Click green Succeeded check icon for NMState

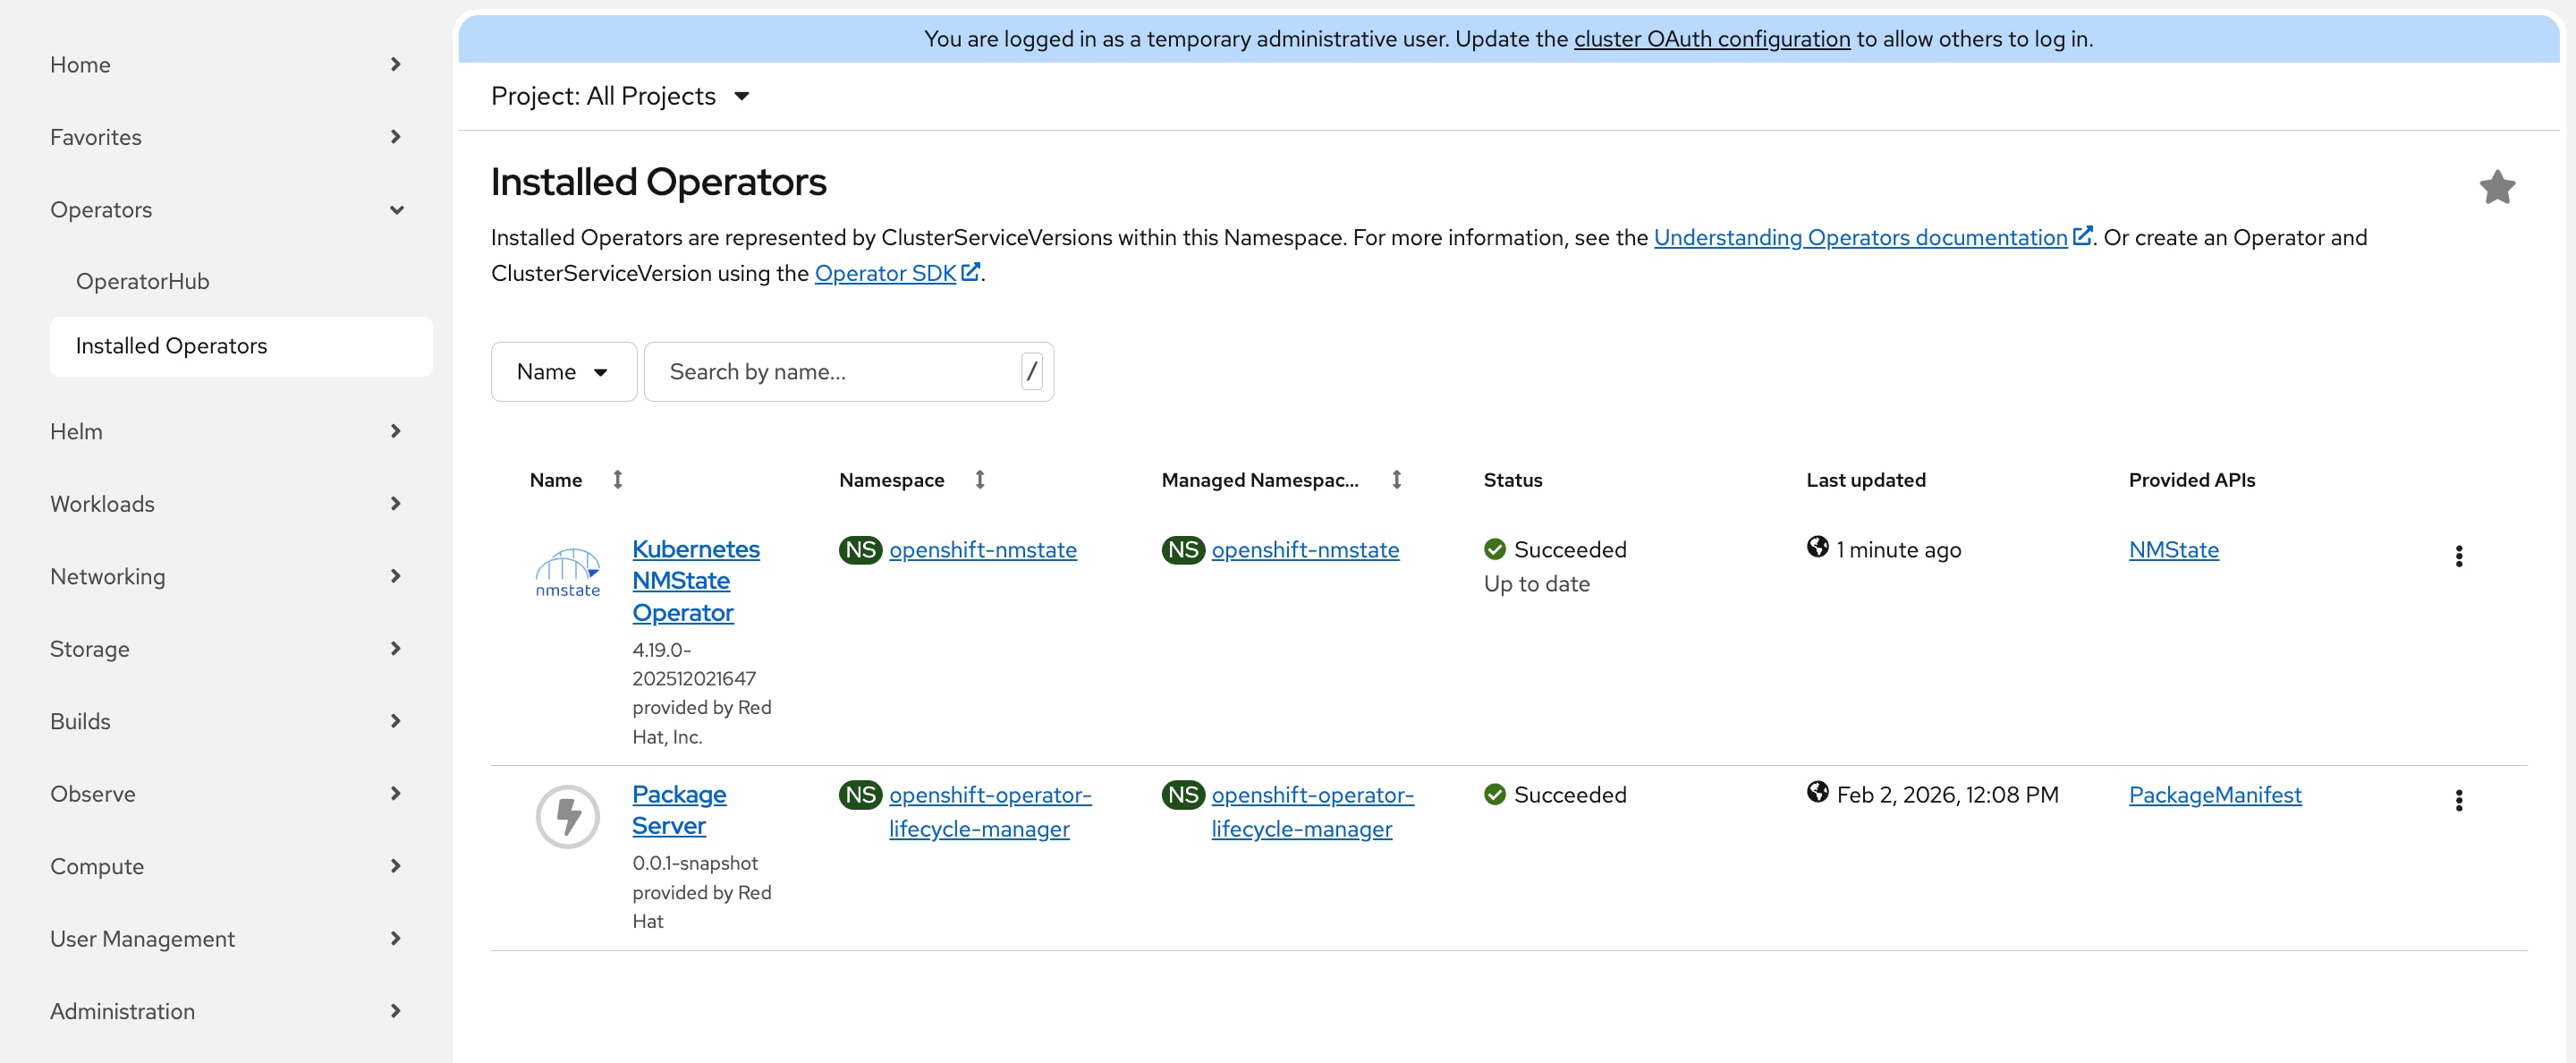(x=1495, y=549)
